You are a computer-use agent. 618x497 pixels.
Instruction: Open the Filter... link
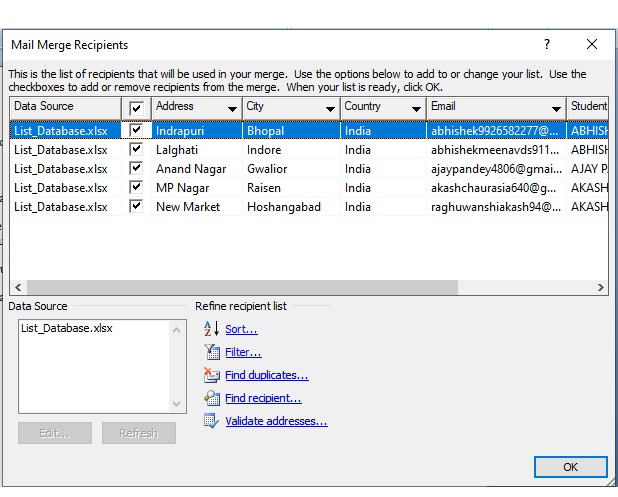(x=243, y=352)
